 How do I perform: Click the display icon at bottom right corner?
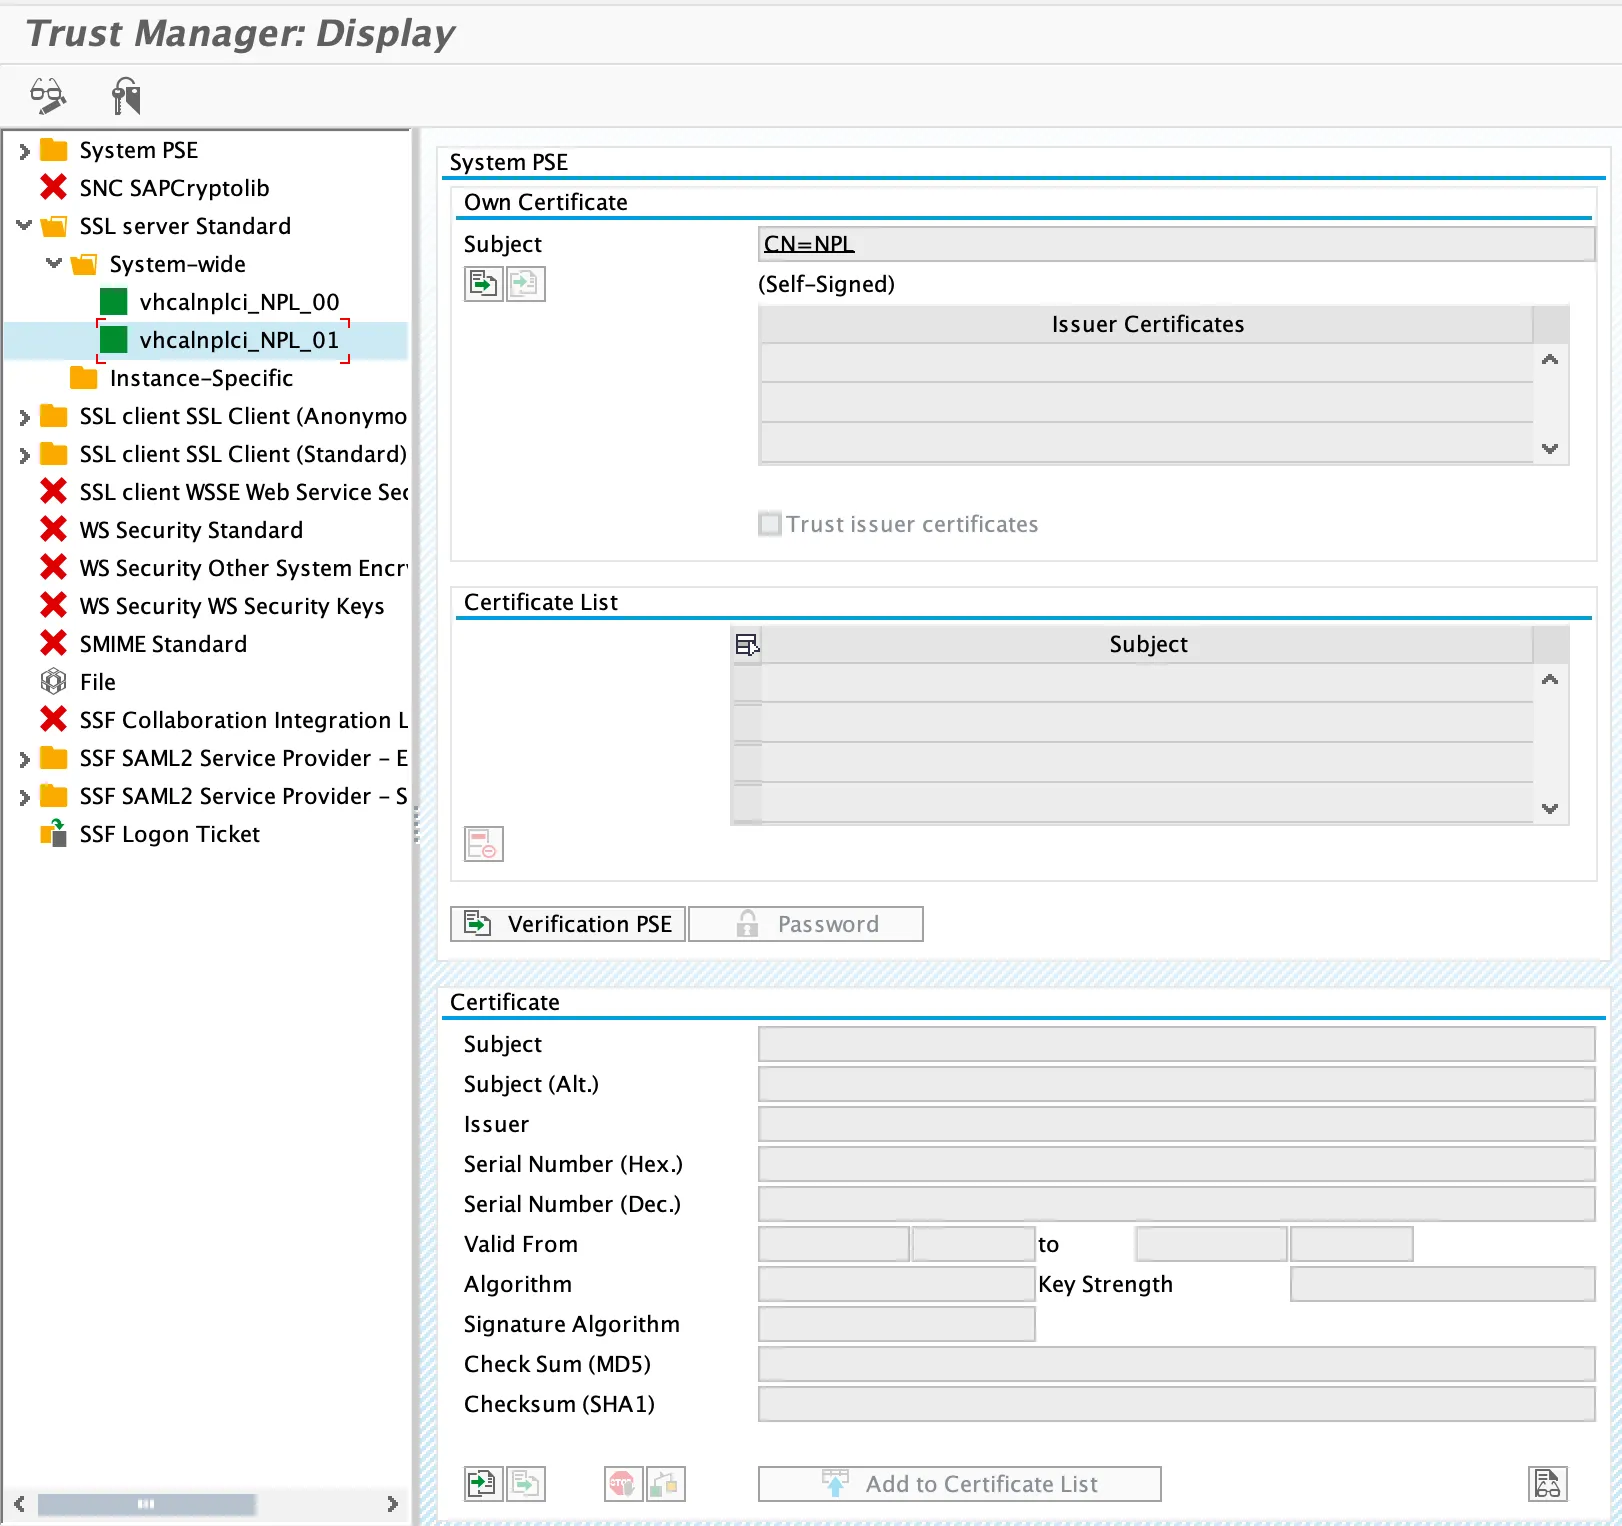pyautogui.click(x=1547, y=1483)
